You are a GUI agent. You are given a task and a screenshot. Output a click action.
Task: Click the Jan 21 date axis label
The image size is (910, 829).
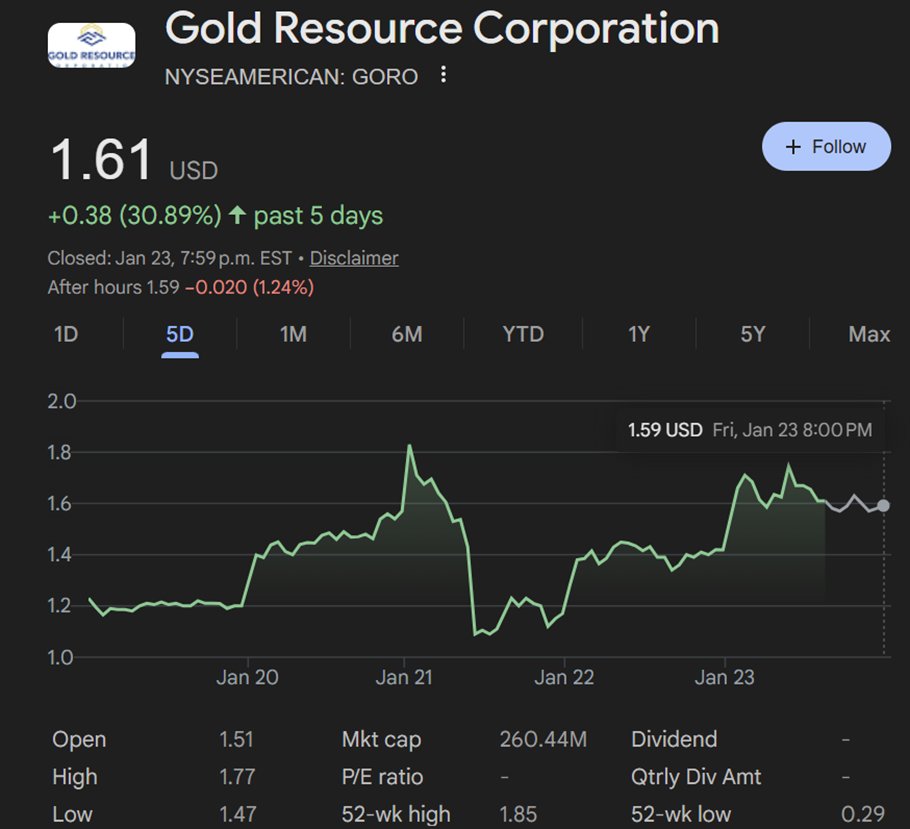coord(404,677)
